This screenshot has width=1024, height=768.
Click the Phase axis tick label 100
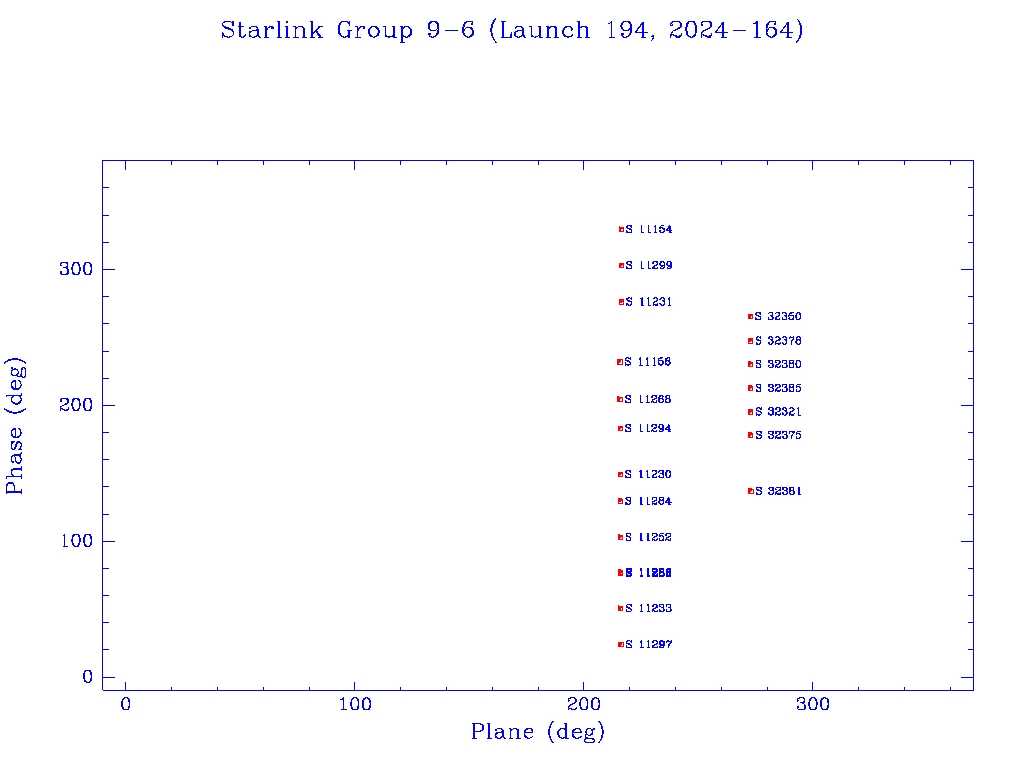pos(76,541)
